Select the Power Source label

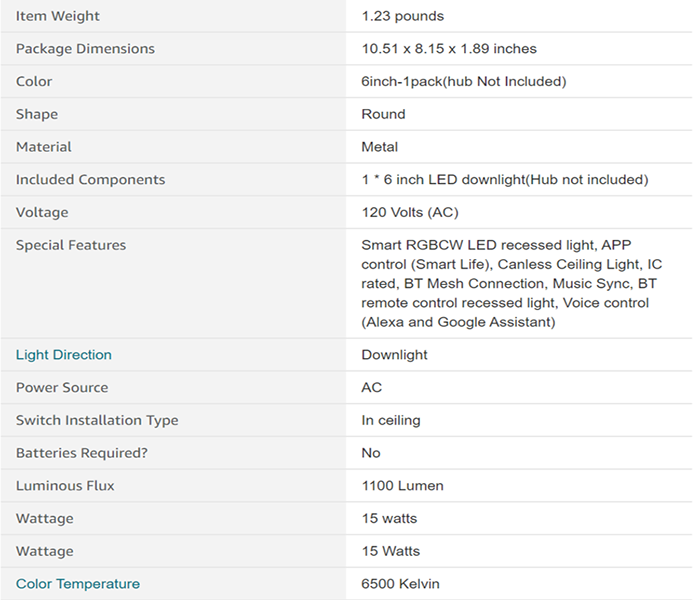click(62, 388)
